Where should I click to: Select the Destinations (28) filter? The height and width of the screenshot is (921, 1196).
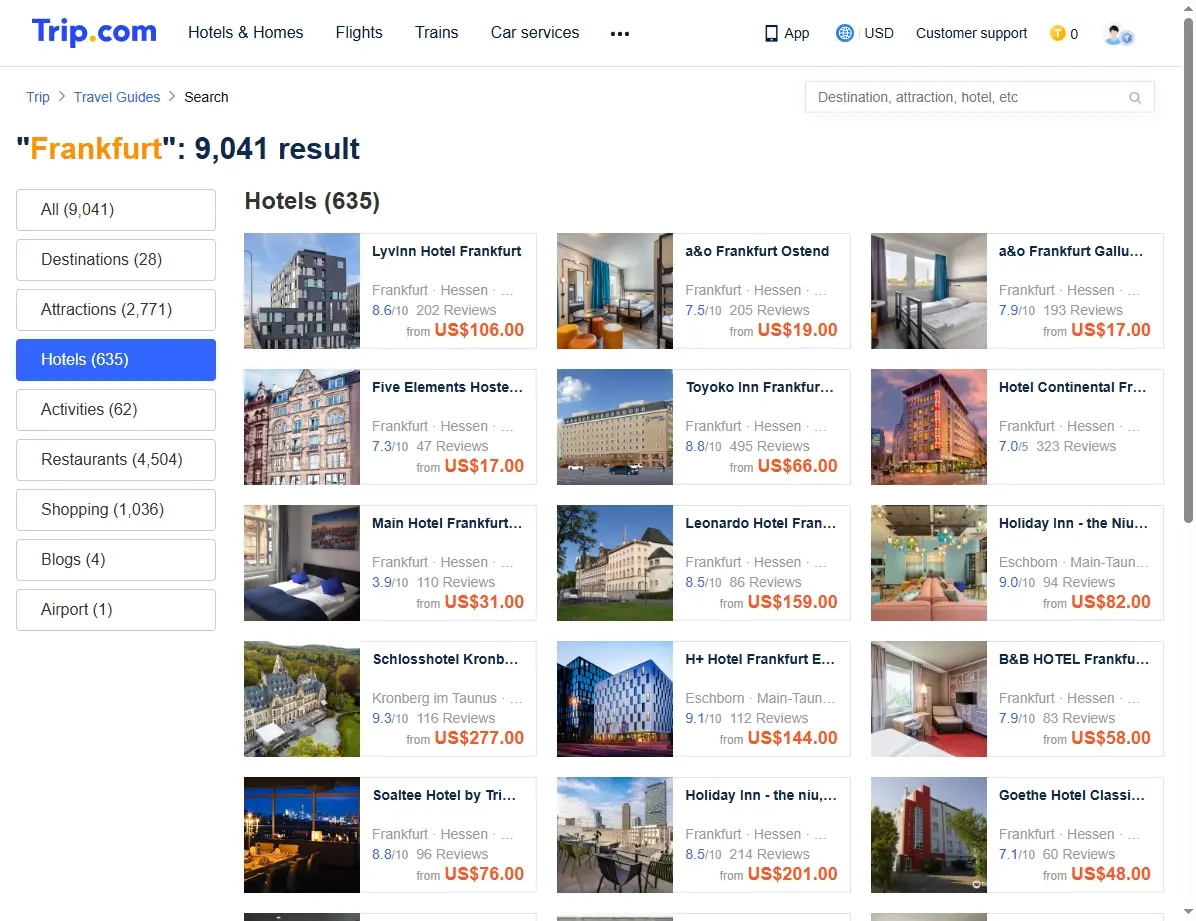(116, 259)
